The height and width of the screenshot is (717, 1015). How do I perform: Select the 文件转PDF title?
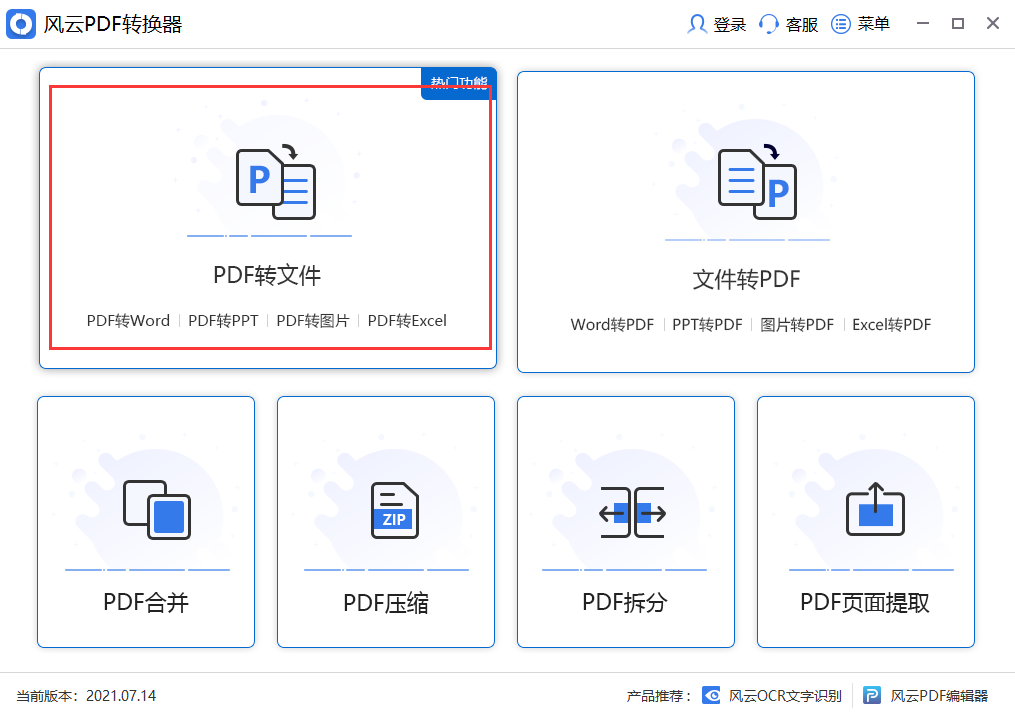[x=746, y=279]
